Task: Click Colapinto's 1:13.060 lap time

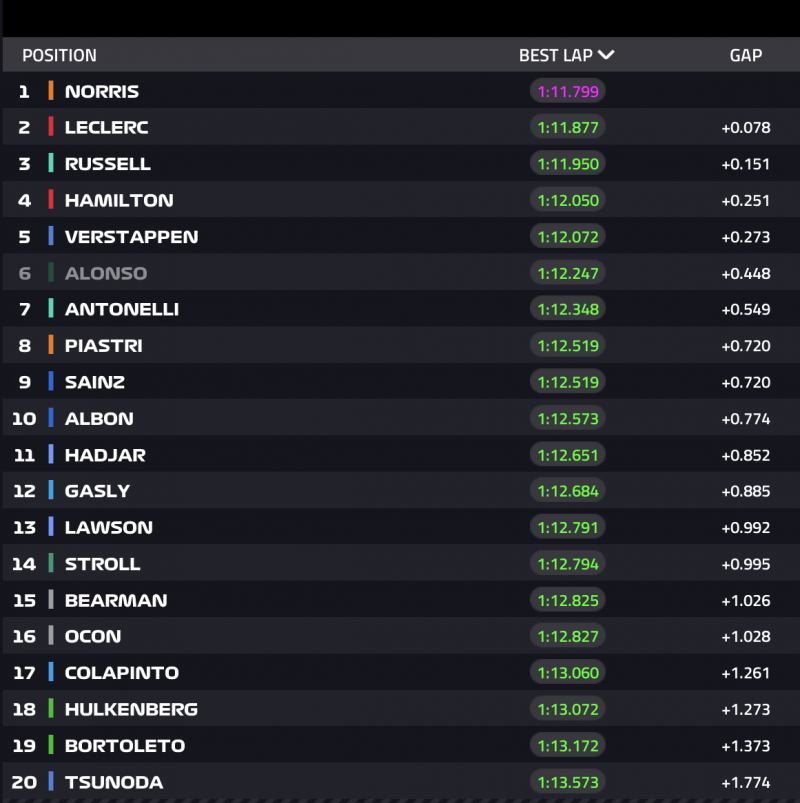Action: coord(568,673)
